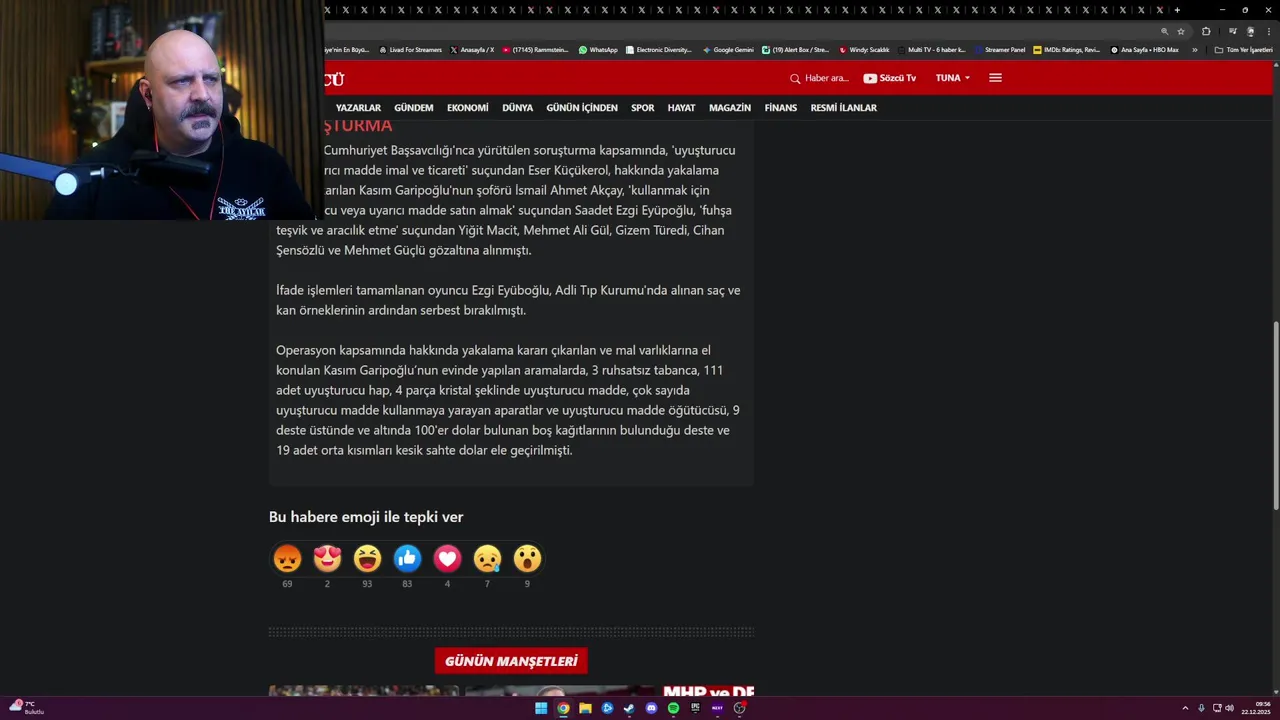Open the browser extensions puzzle icon

1206,31
